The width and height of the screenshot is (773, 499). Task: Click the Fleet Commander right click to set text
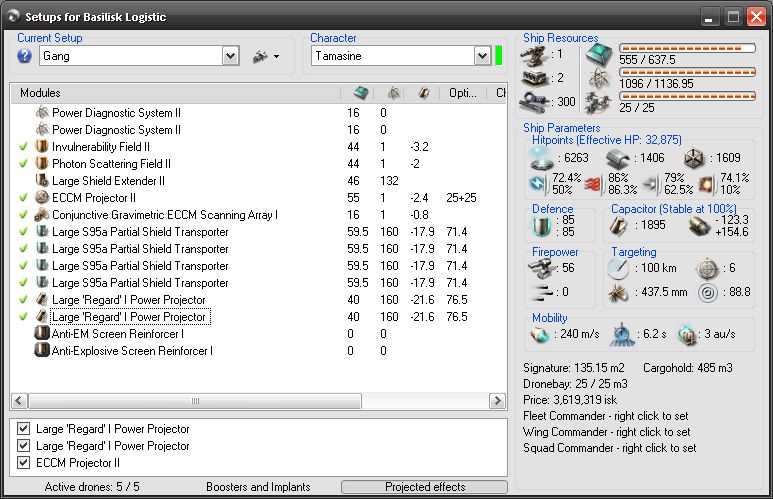click(x=605, y=416)
